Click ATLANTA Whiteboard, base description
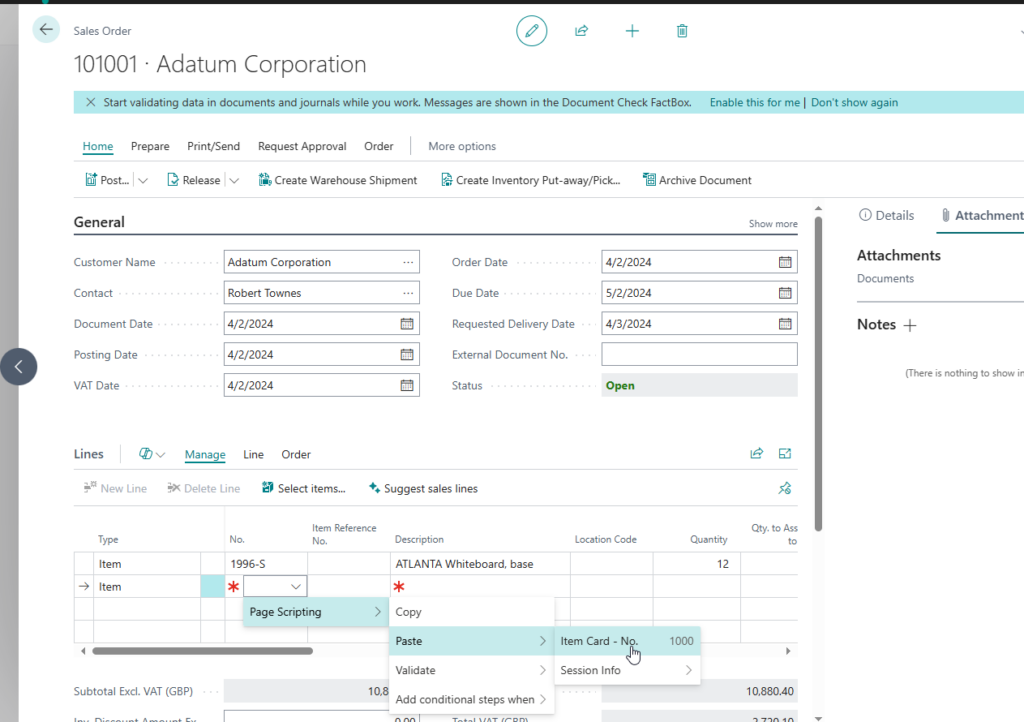The image size is (1024, 722). pyautogui.click(x=480, y=564)
